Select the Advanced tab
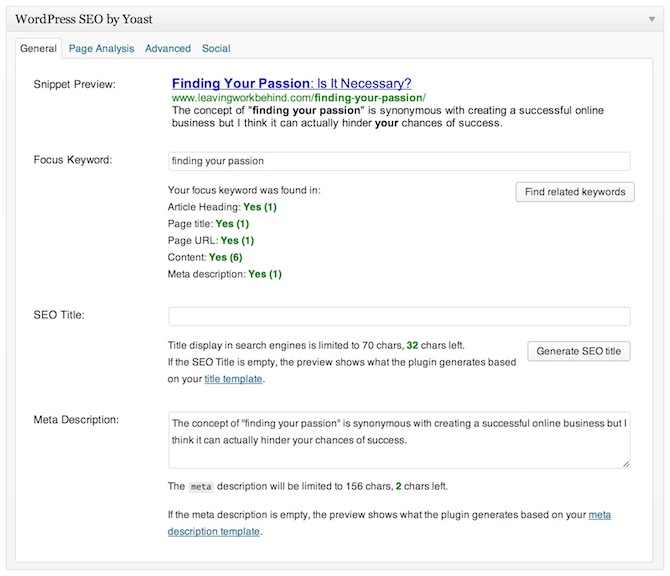 (167, 48)
